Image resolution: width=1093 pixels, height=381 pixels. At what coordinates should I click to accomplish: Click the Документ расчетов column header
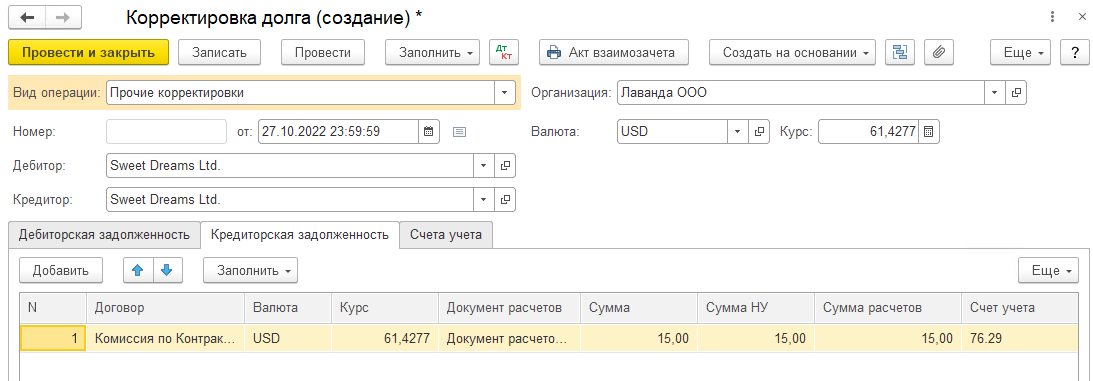pos(510,307)
